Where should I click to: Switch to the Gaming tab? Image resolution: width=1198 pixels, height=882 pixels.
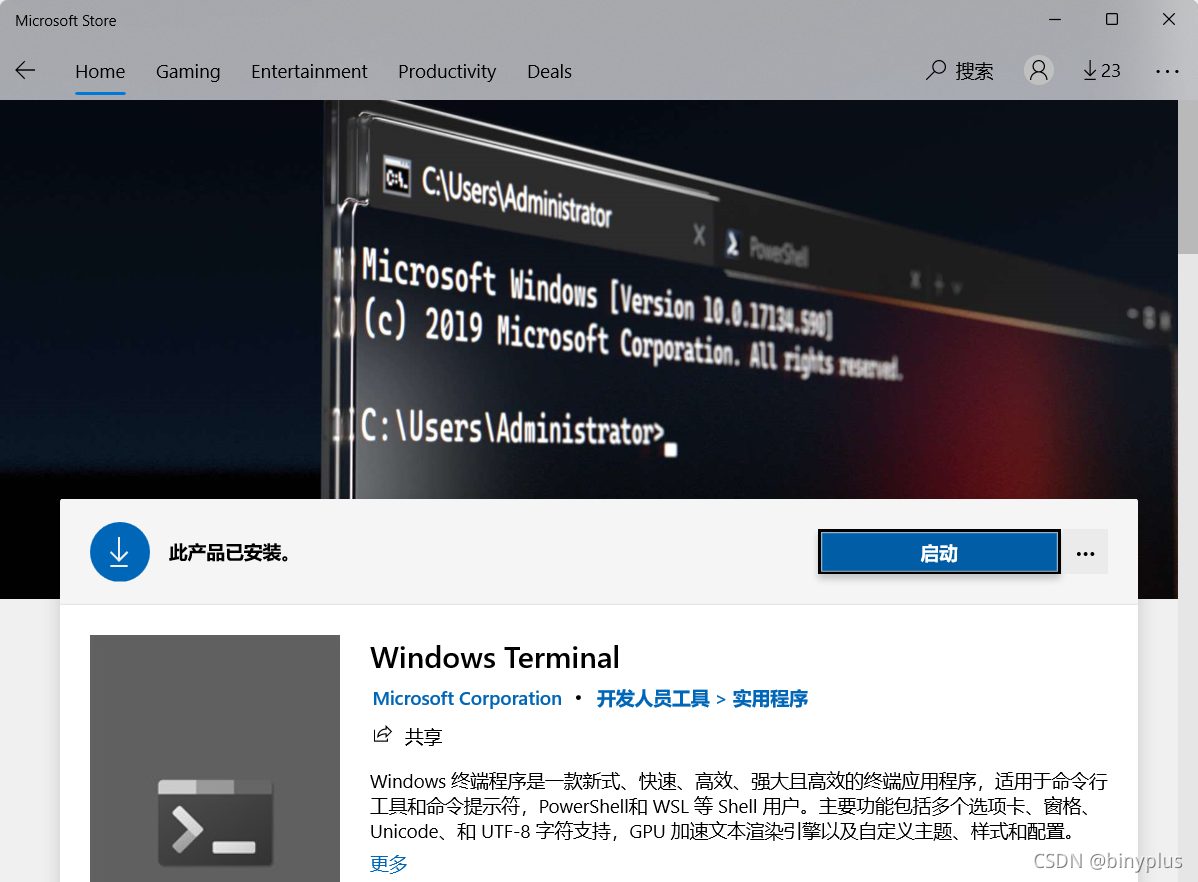tap(188, 71)
